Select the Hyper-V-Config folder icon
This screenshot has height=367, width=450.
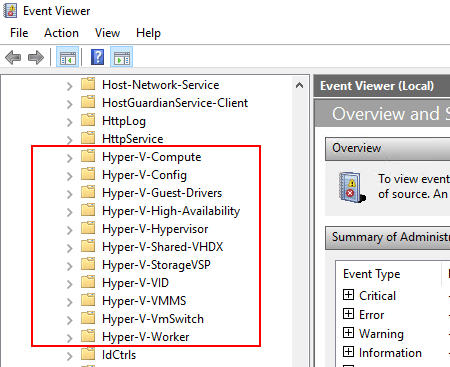88,174
